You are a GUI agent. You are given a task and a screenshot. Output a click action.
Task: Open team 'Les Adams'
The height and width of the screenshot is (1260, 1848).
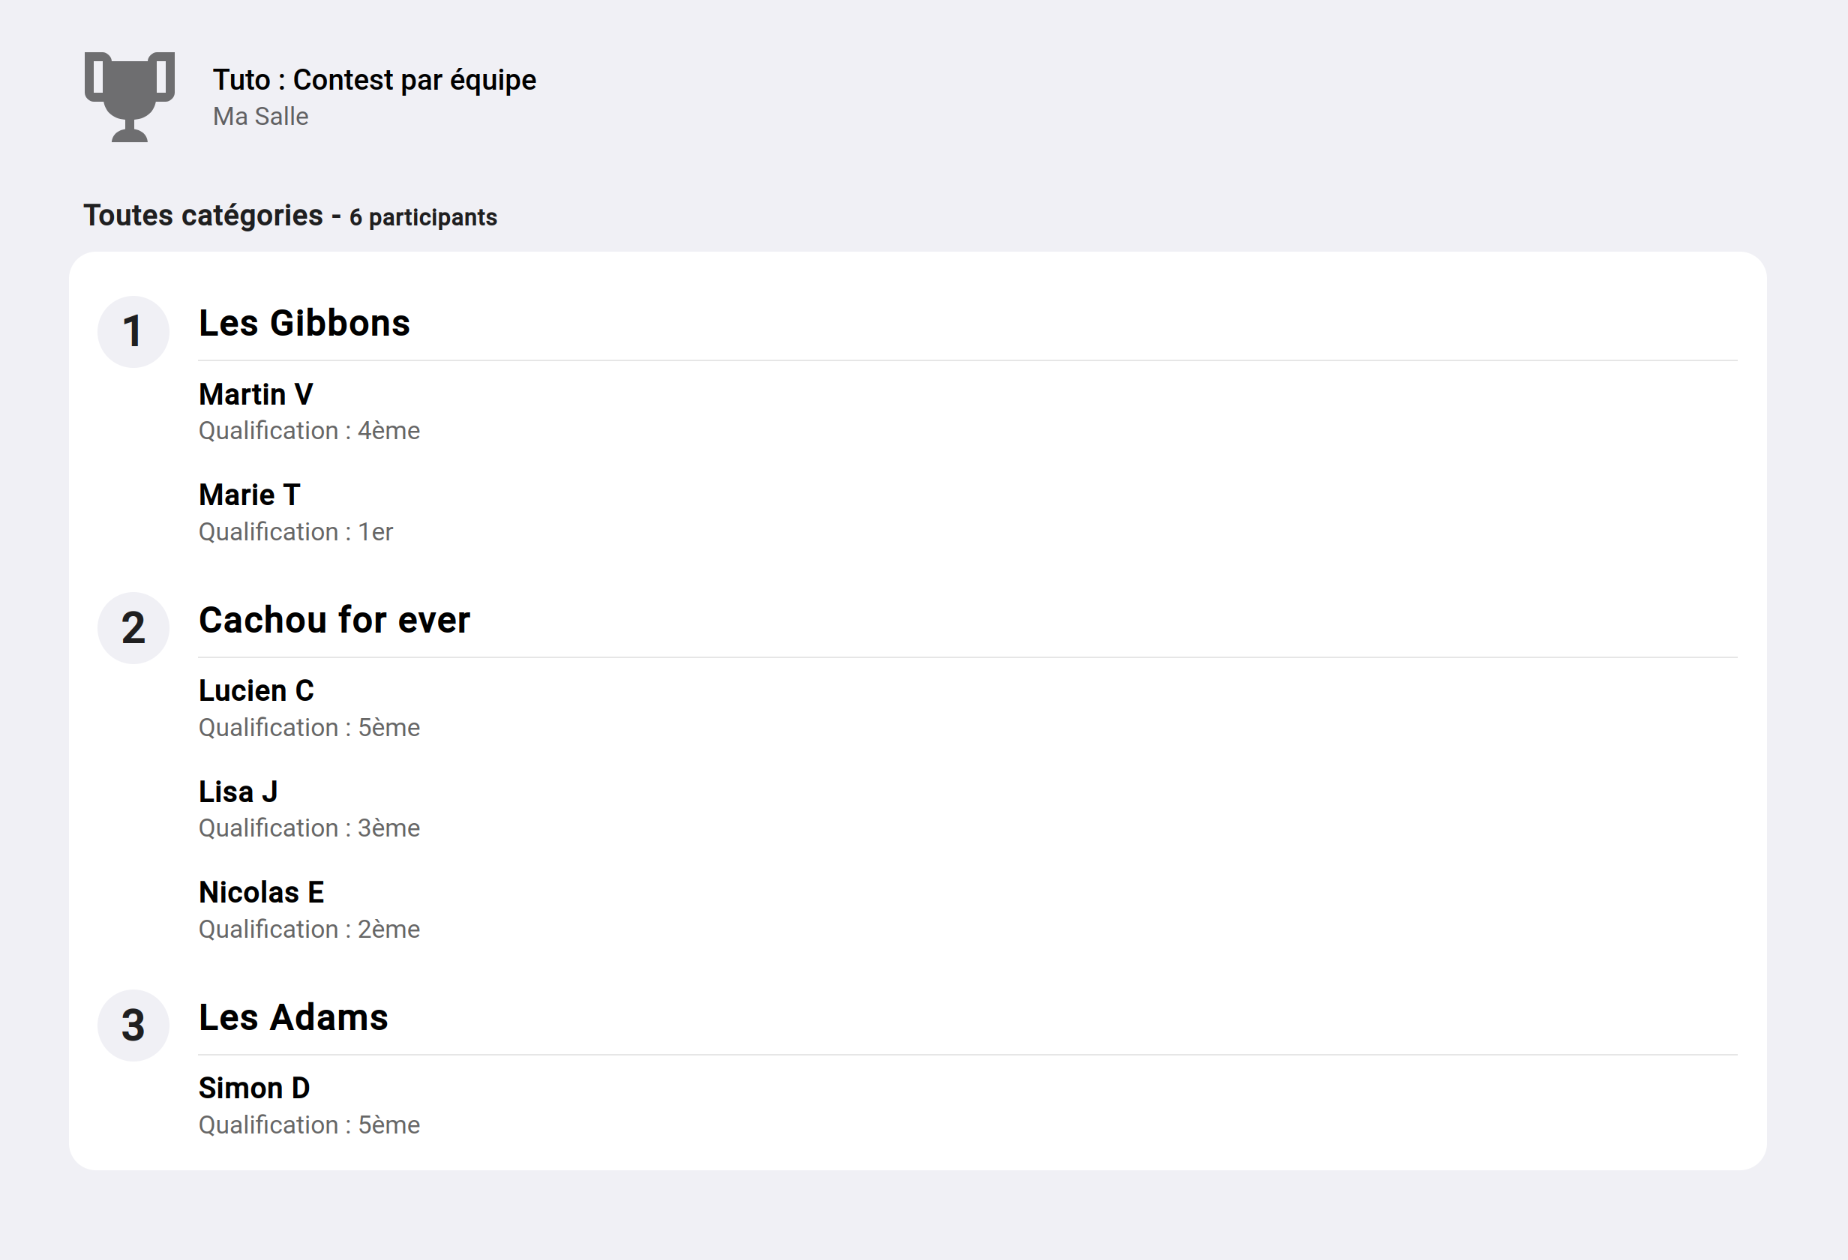pyautogui.click(x=293, y=1018)
